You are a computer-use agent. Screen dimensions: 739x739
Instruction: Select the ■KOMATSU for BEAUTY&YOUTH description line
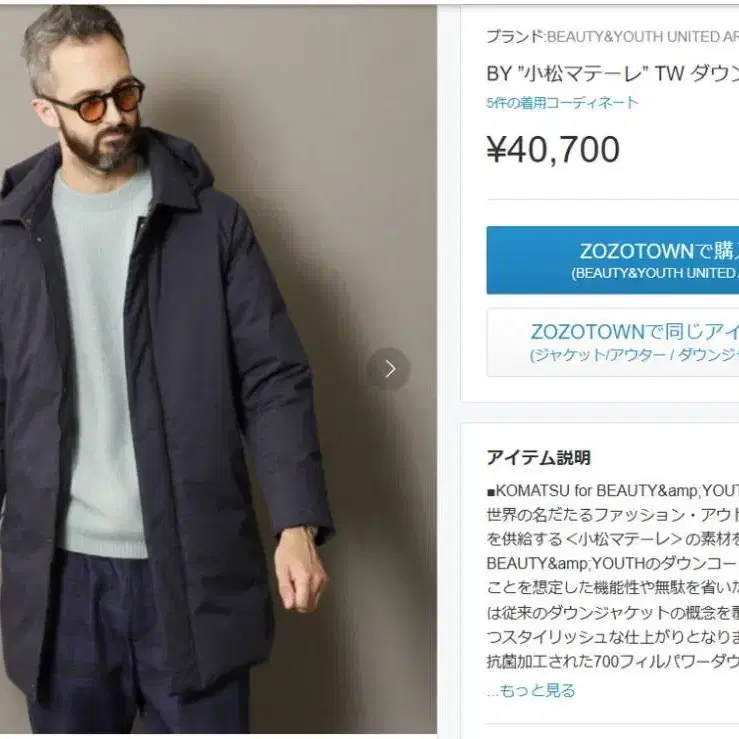coord(613,491)
